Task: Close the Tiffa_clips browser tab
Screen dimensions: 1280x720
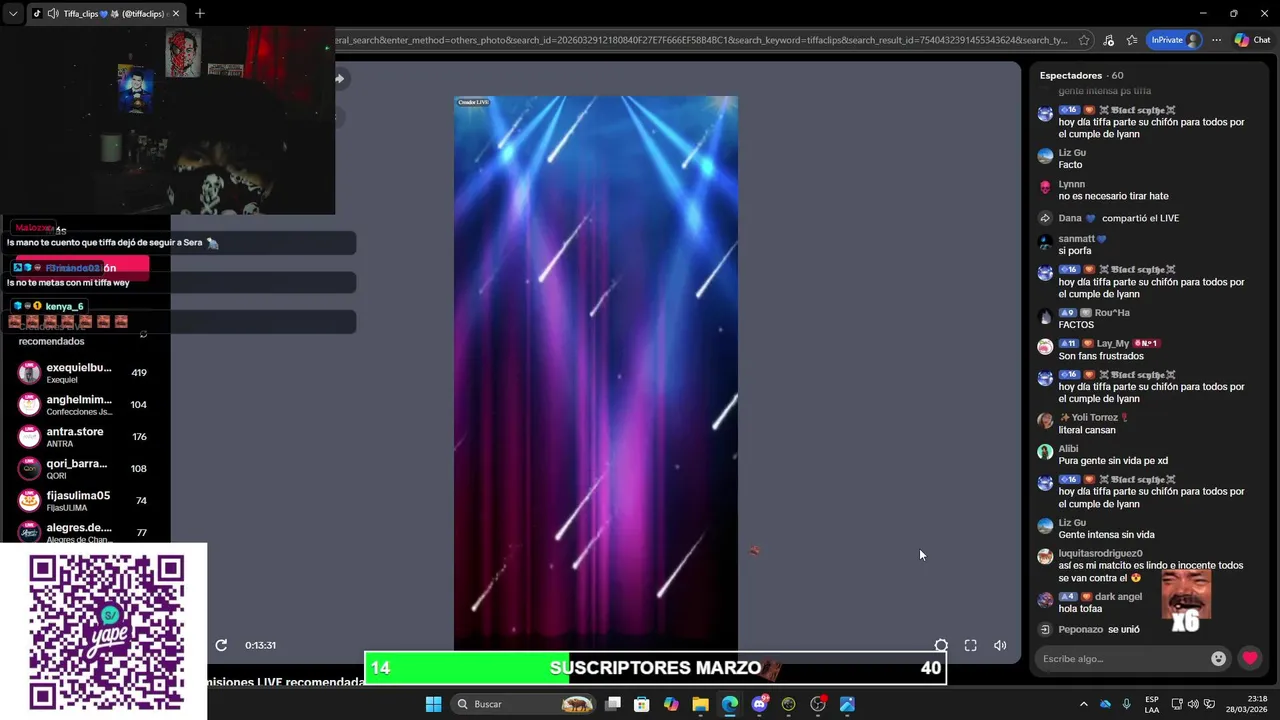Action: [x=176, y=14]
